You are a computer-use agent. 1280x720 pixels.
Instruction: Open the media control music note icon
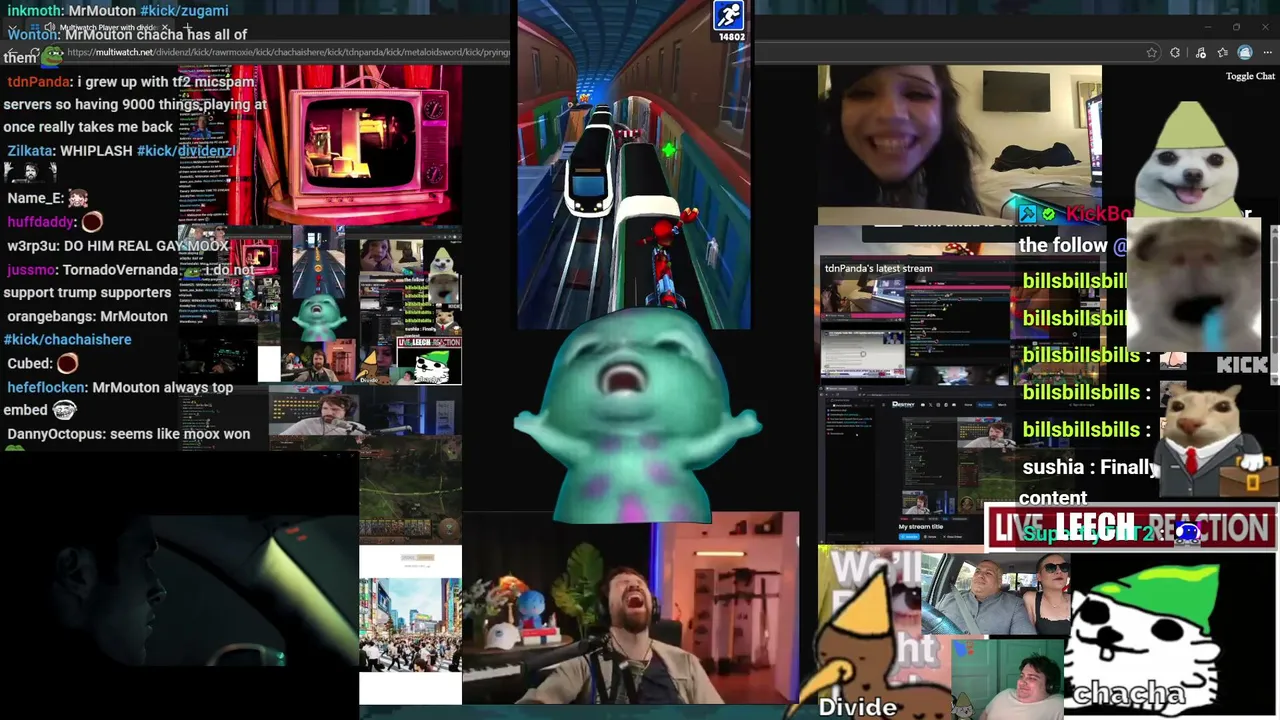(1200, 52)
